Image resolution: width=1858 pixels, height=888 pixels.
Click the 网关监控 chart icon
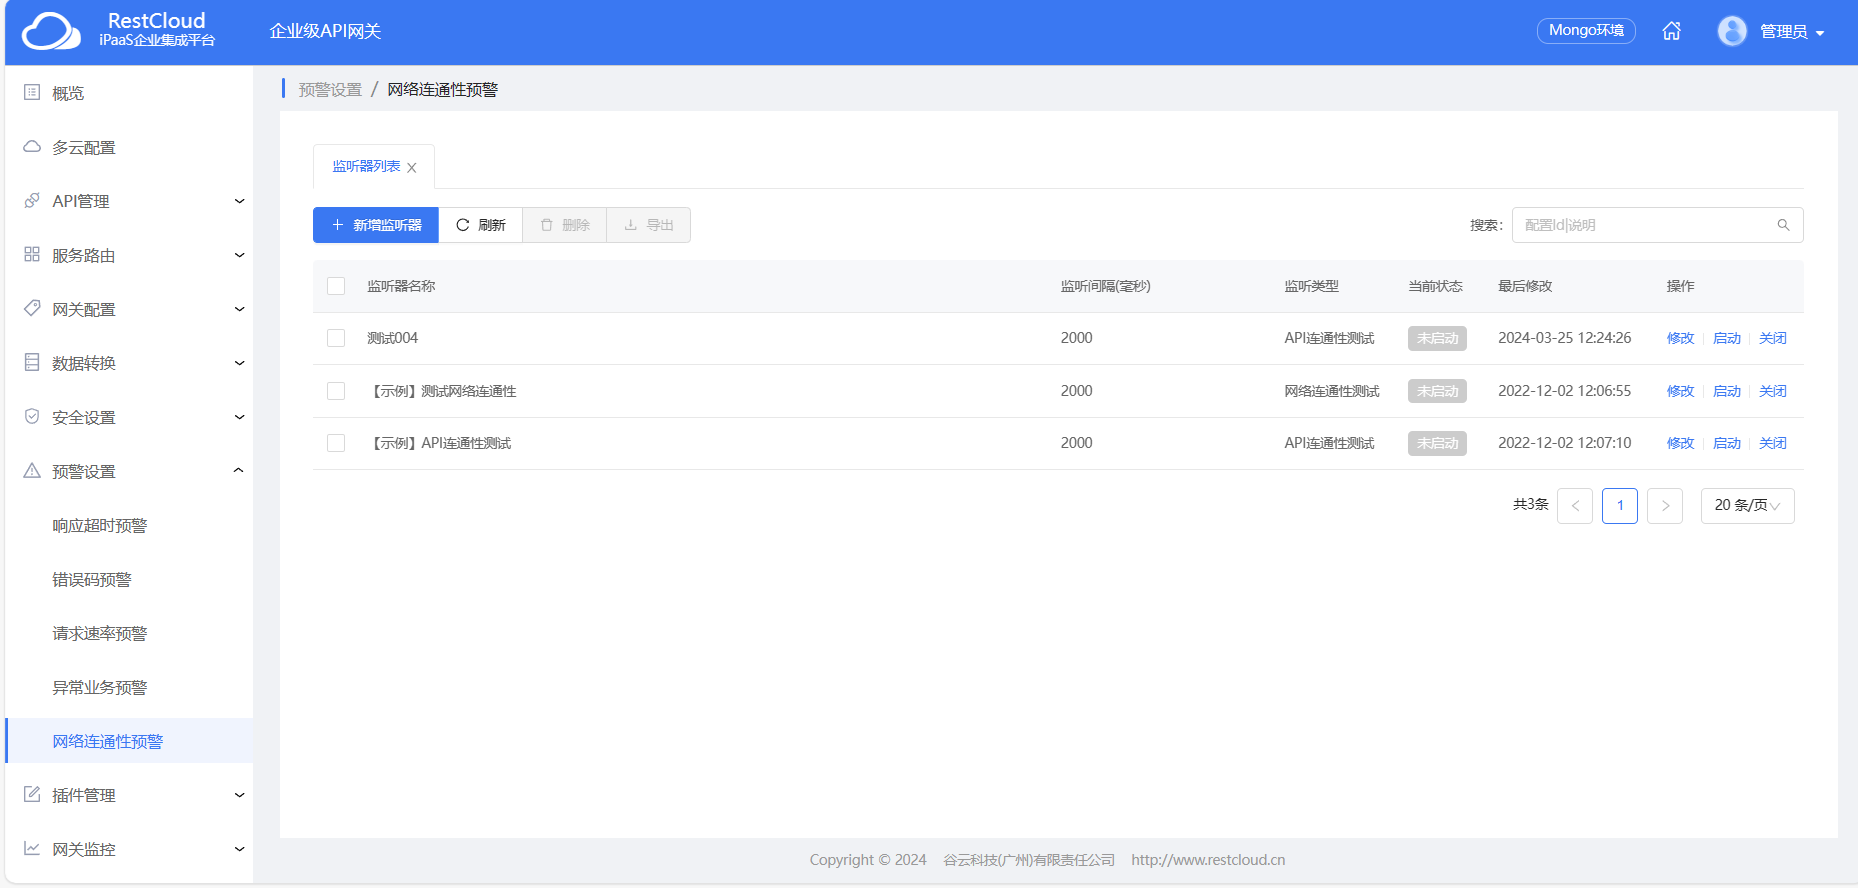pyautogui.click(x=32, y=849)
